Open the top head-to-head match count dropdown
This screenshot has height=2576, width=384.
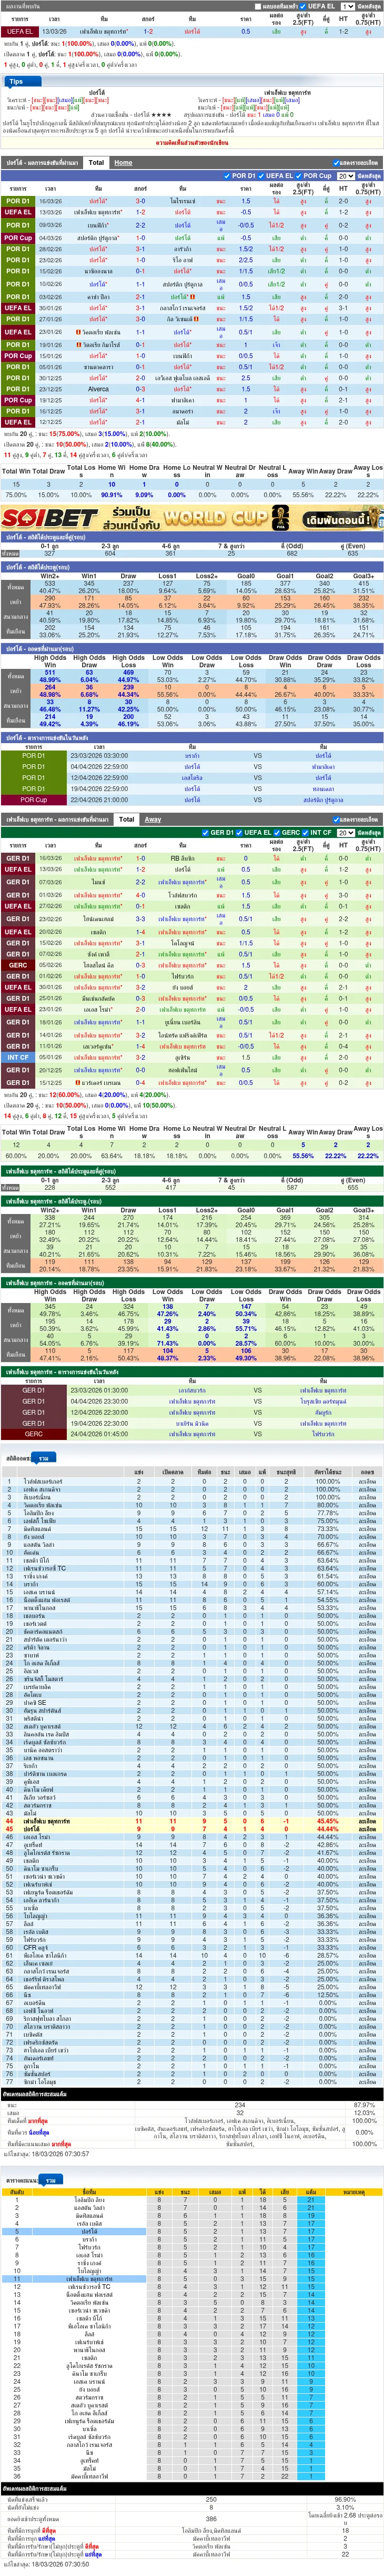347,6
